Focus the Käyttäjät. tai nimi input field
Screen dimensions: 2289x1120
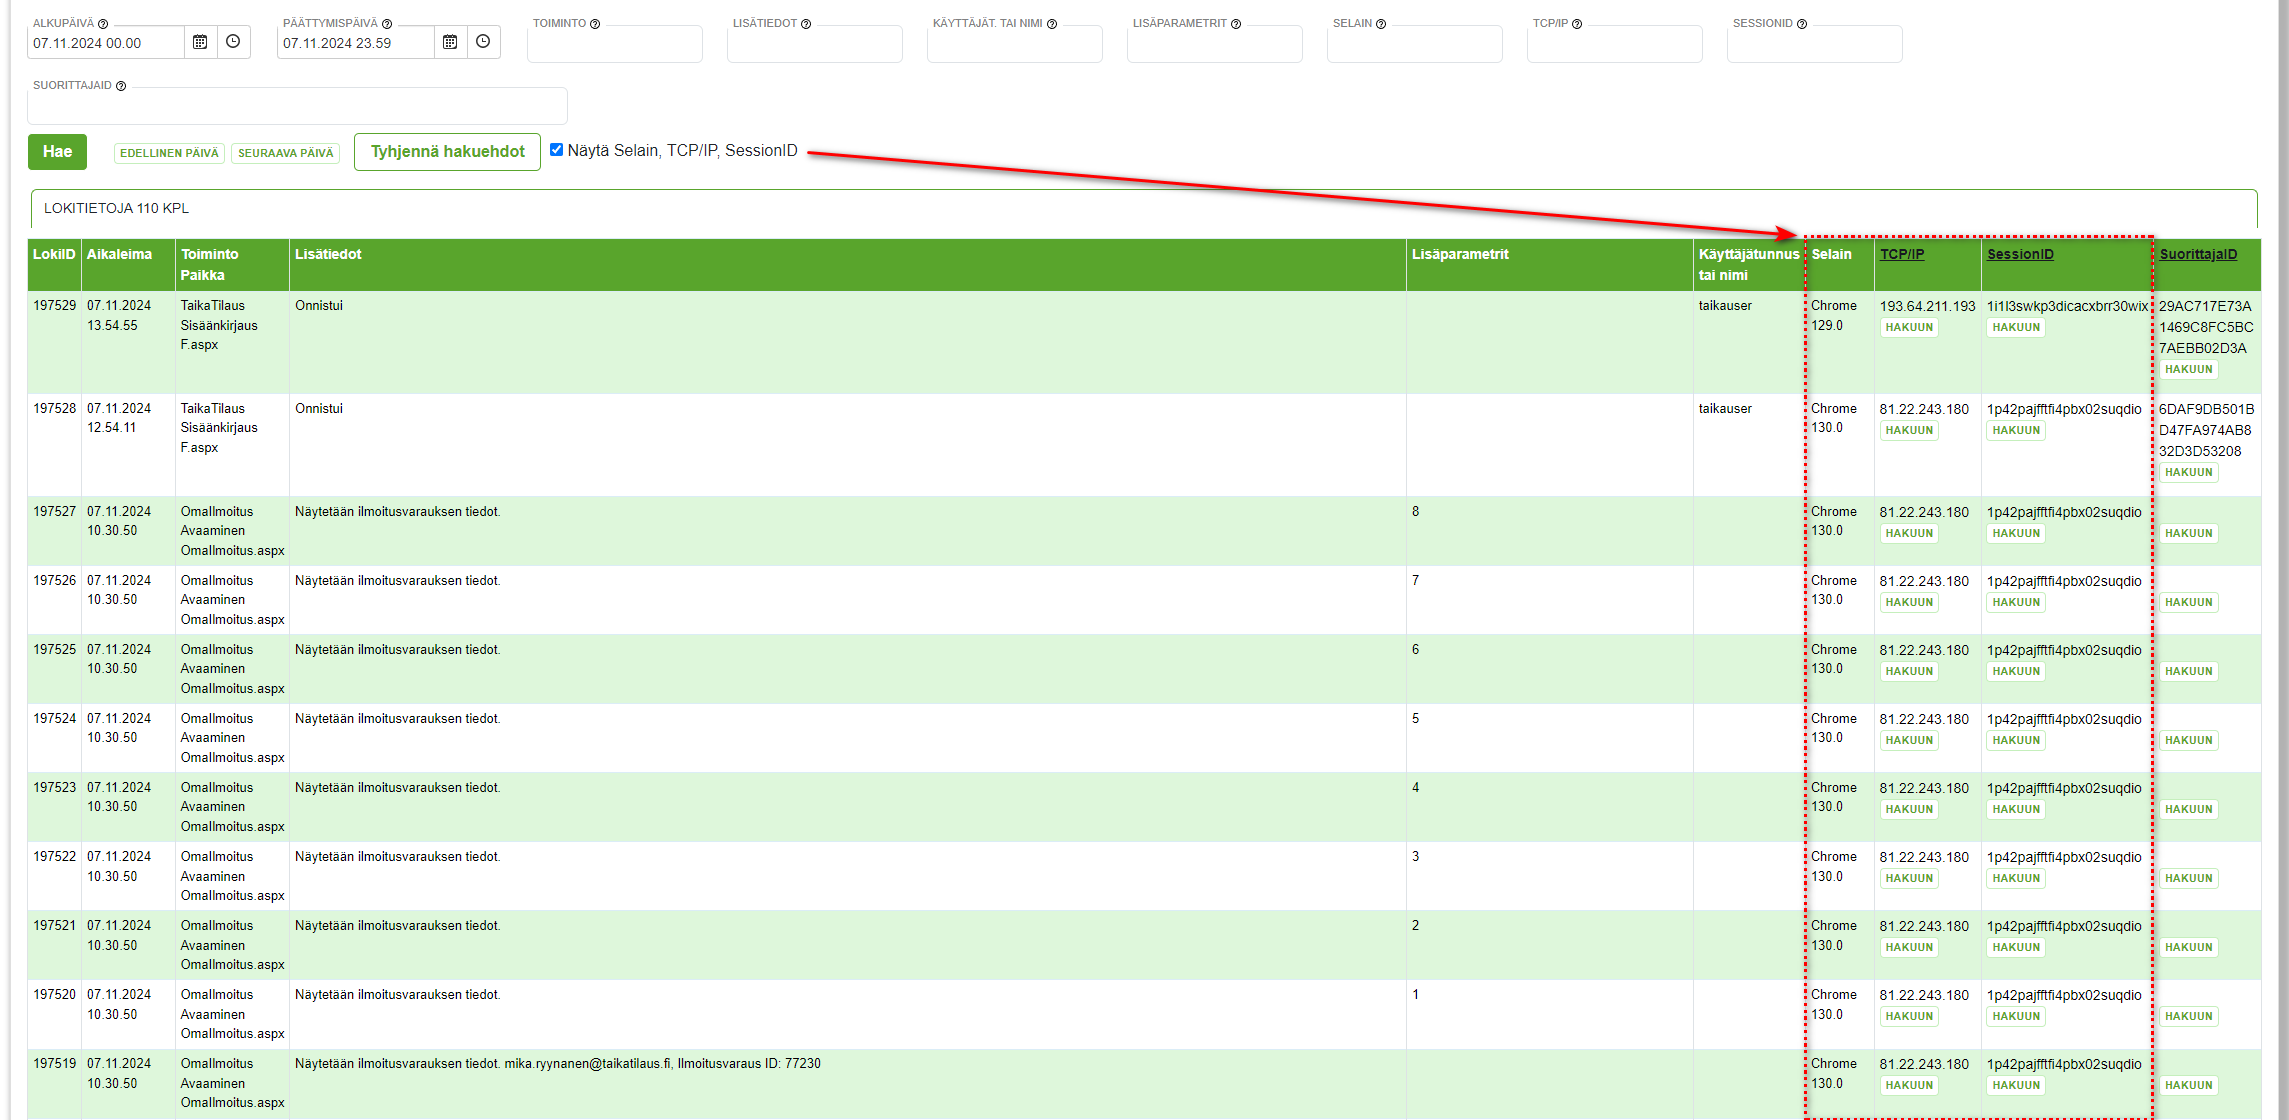[1014, 46]
